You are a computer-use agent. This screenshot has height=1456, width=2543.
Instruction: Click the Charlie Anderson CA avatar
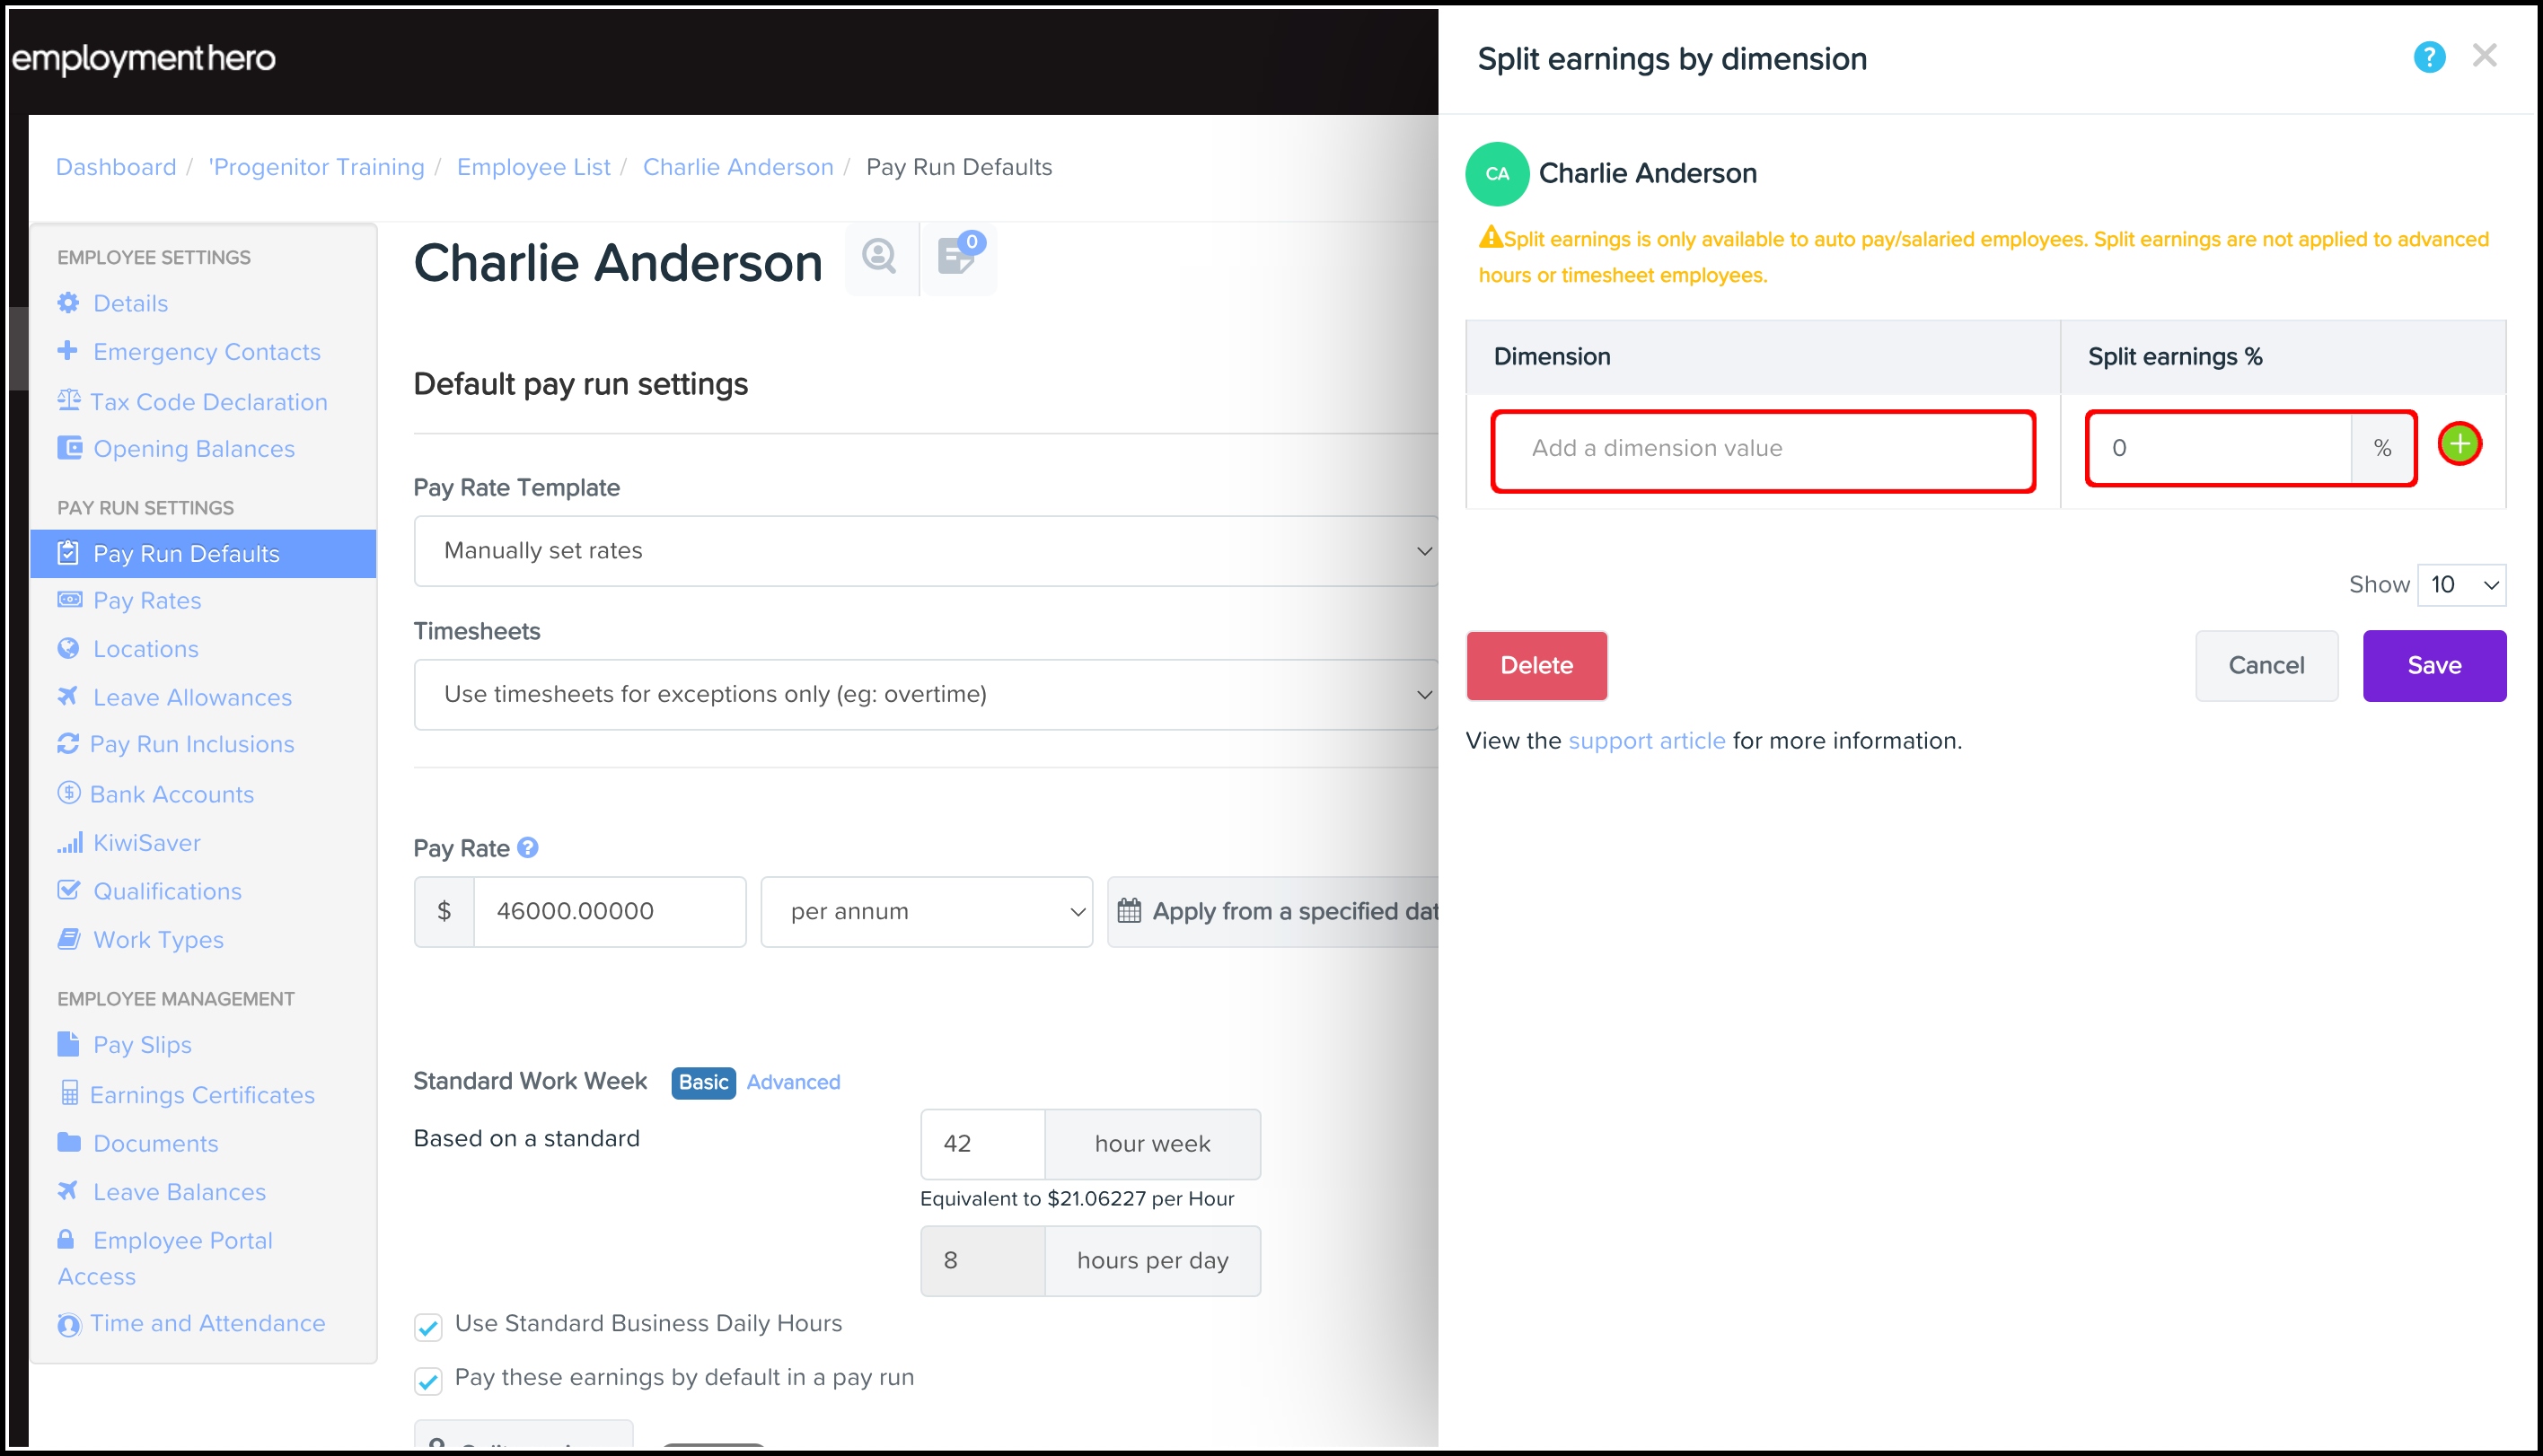[x=1496, y=174]
